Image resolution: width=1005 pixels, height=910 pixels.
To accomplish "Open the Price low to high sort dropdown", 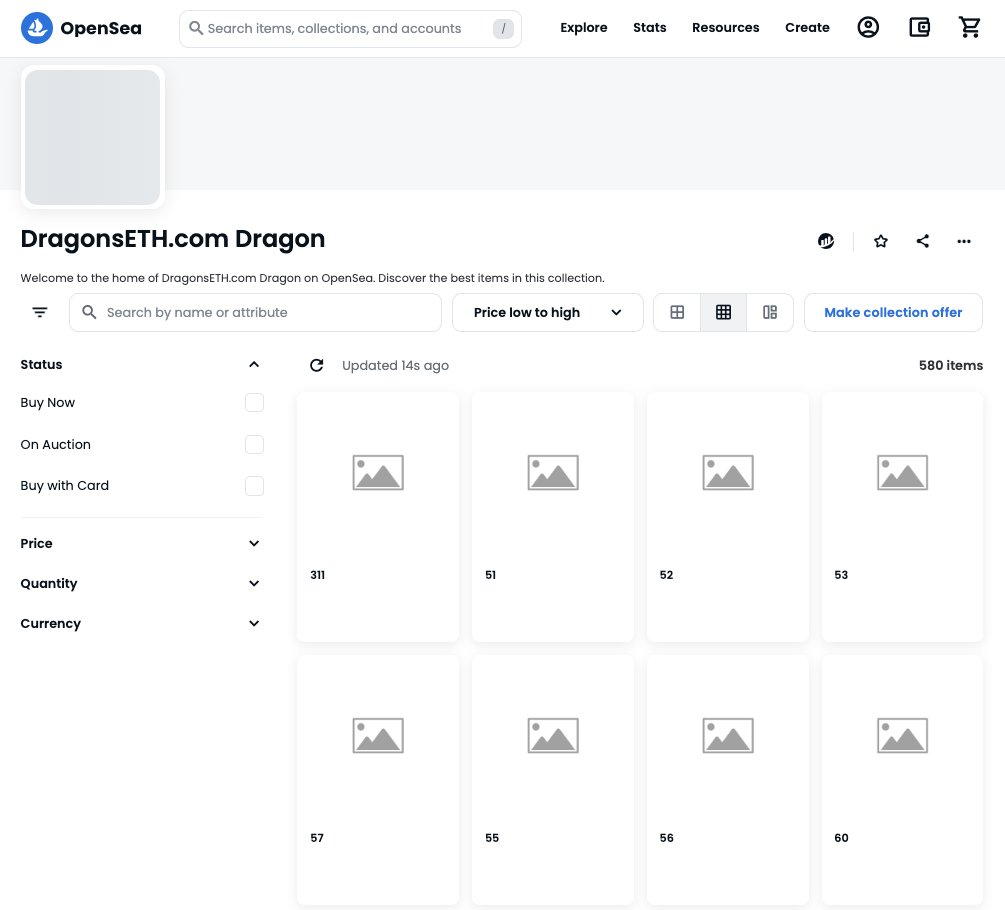I will click(x=547, y=312).
